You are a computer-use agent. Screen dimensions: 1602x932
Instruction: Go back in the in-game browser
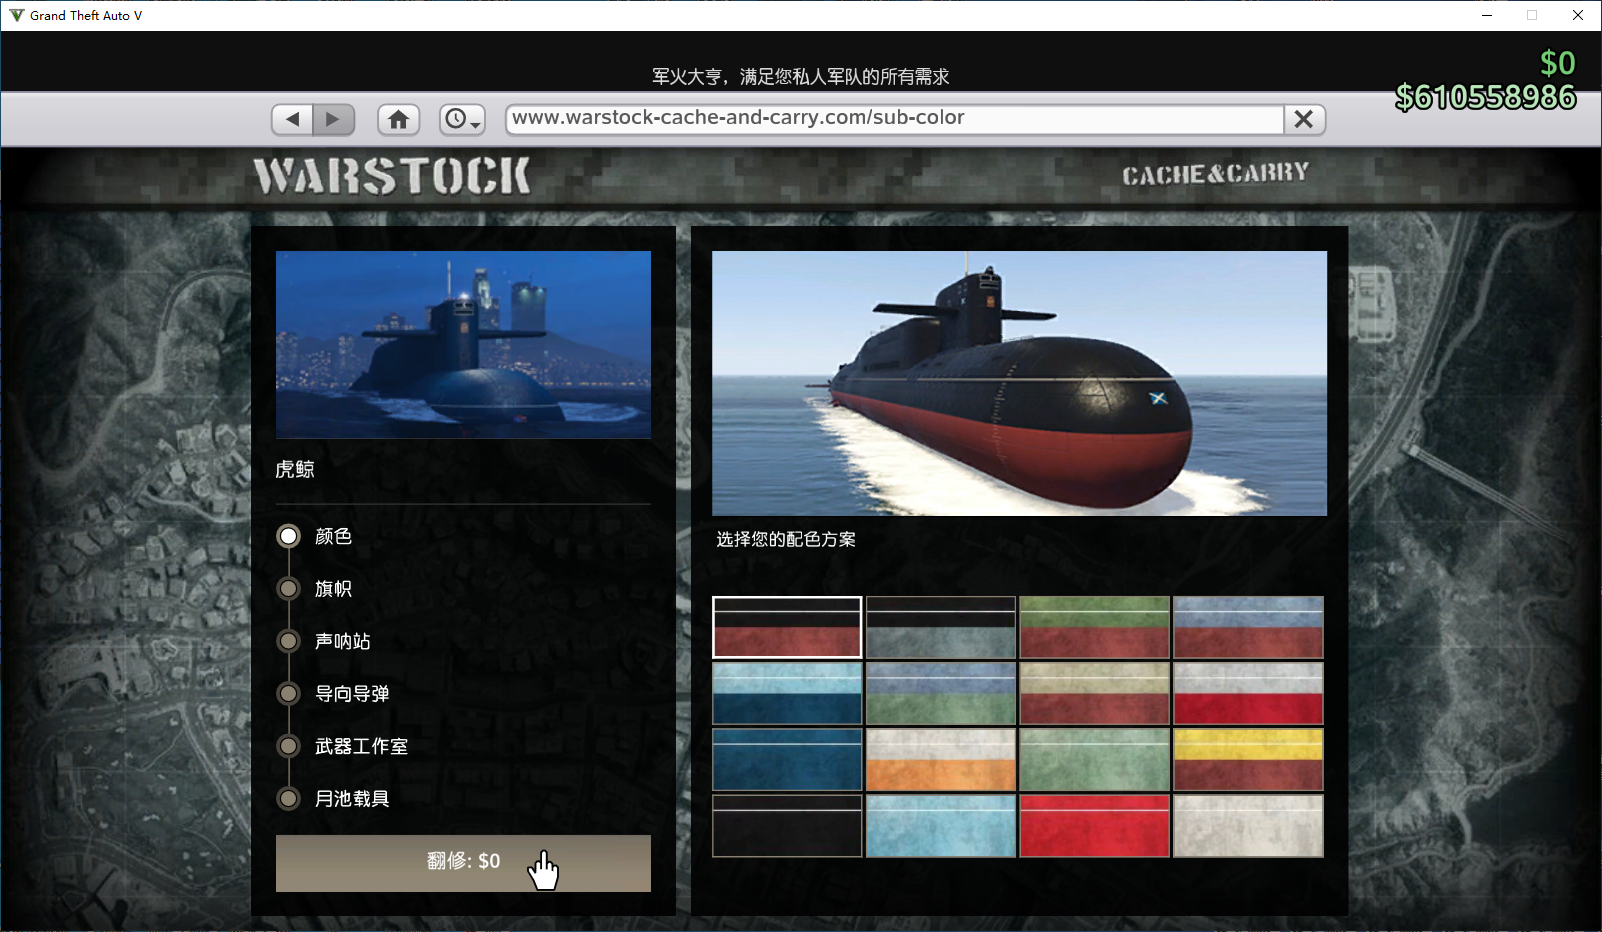[292, 119]
